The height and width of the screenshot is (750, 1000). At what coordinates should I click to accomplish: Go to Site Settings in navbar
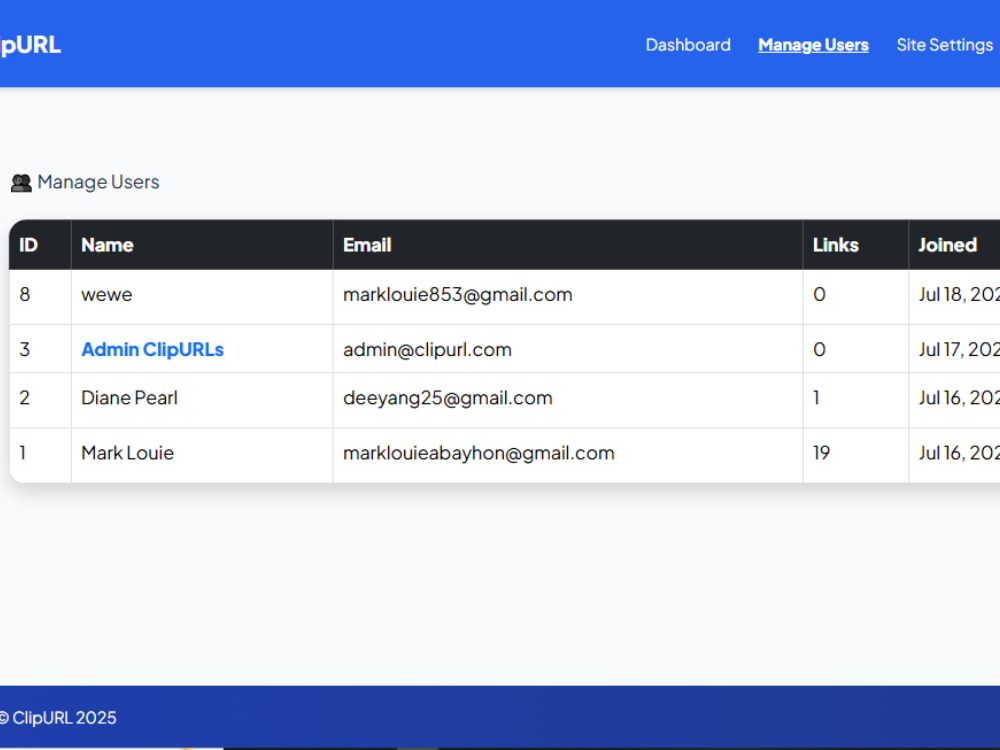coord(945,45)
